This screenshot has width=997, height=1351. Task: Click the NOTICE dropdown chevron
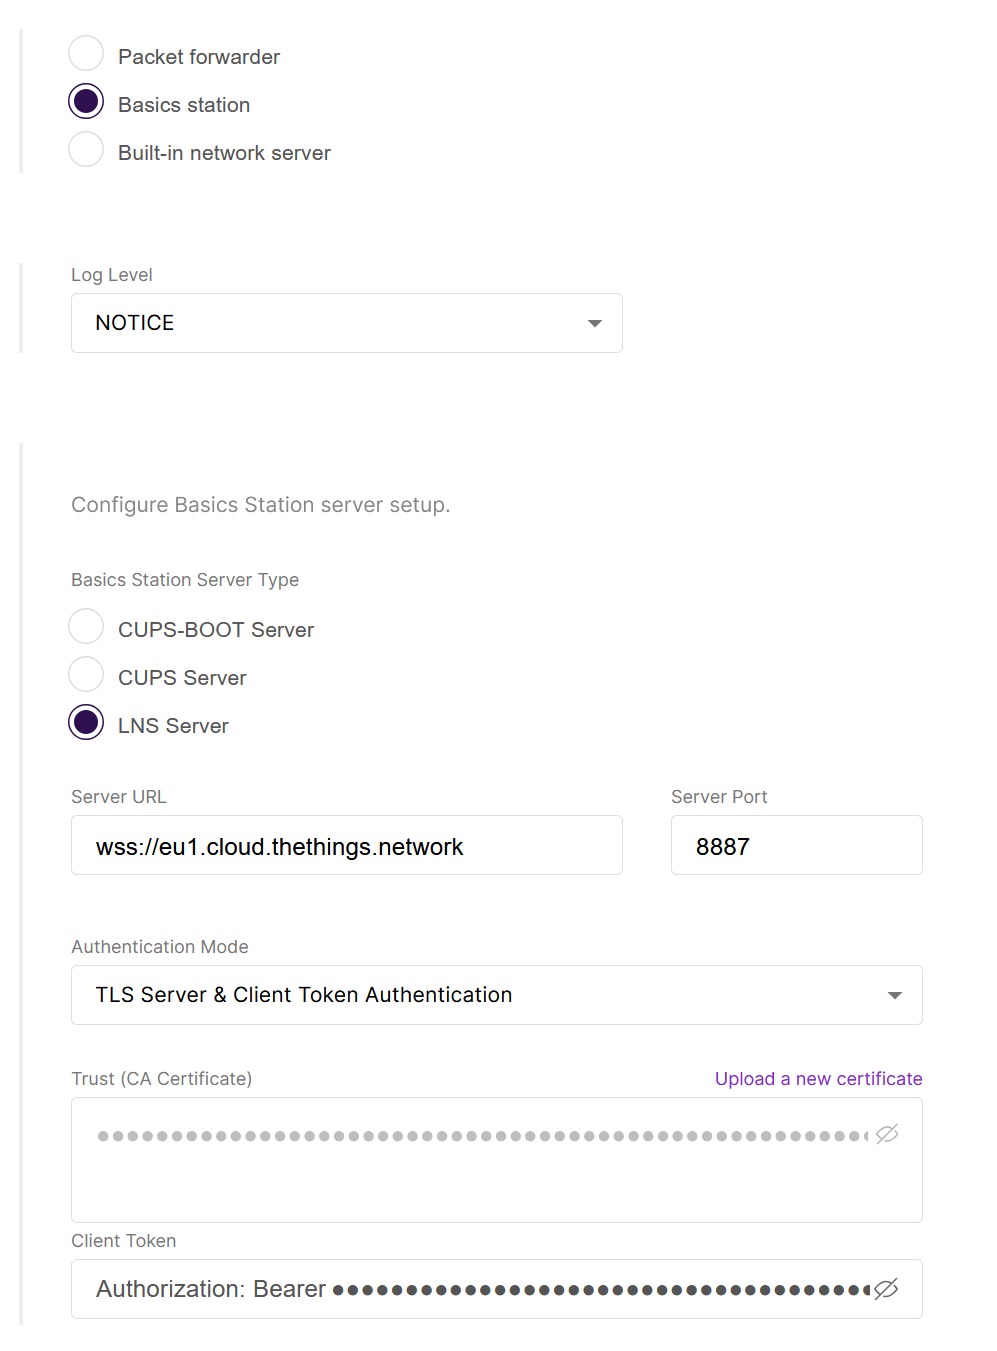click(594, 323)
